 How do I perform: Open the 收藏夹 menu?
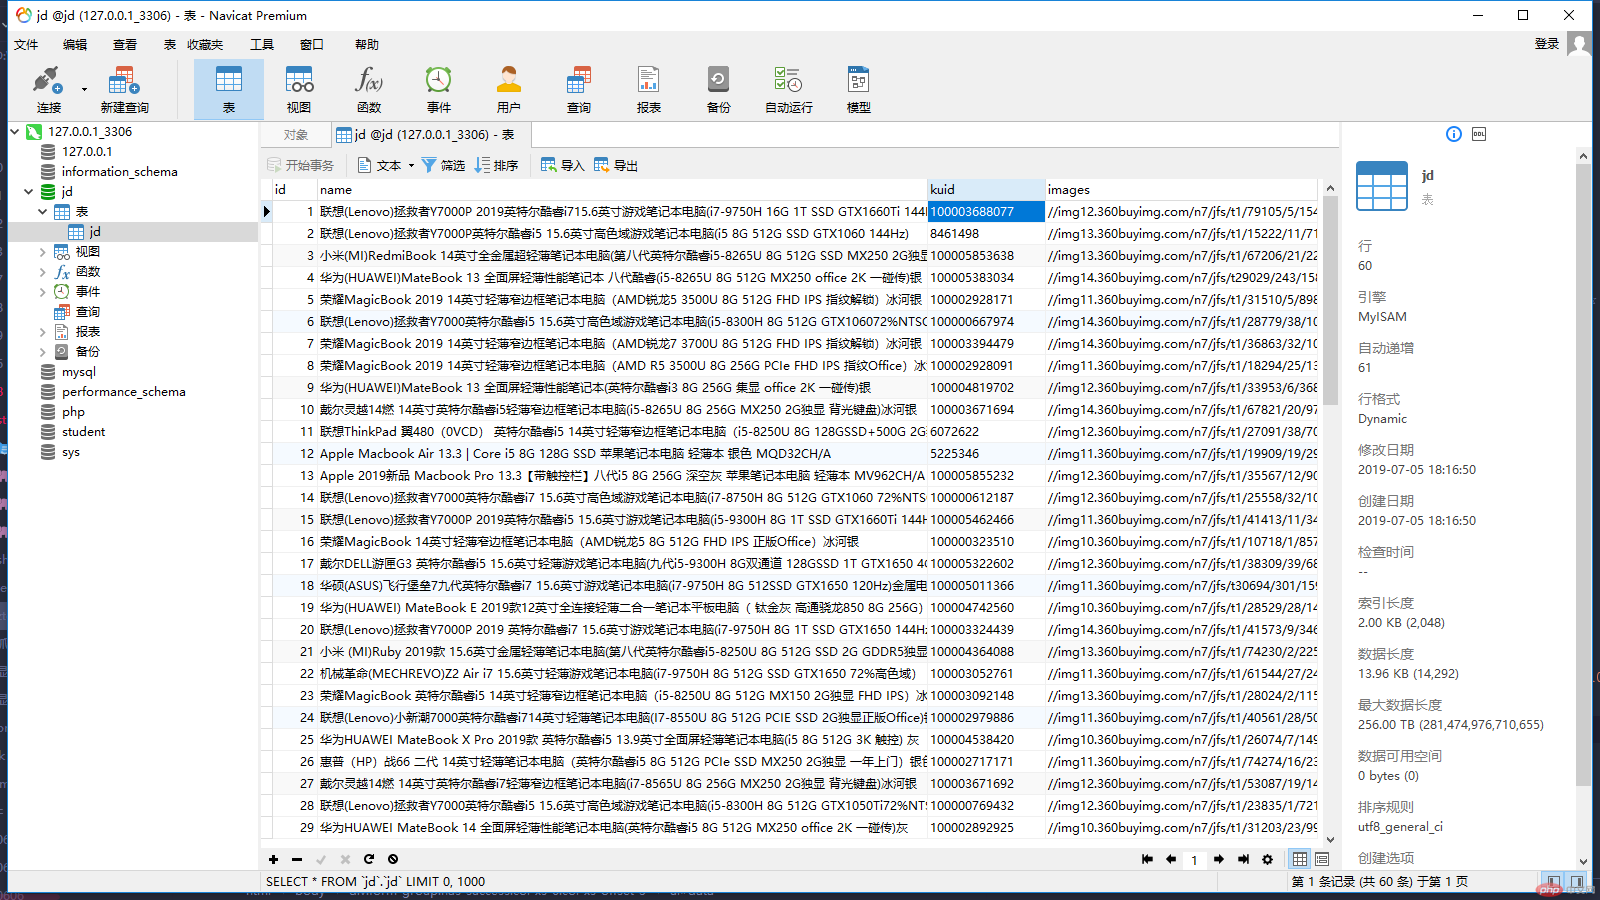205,44
